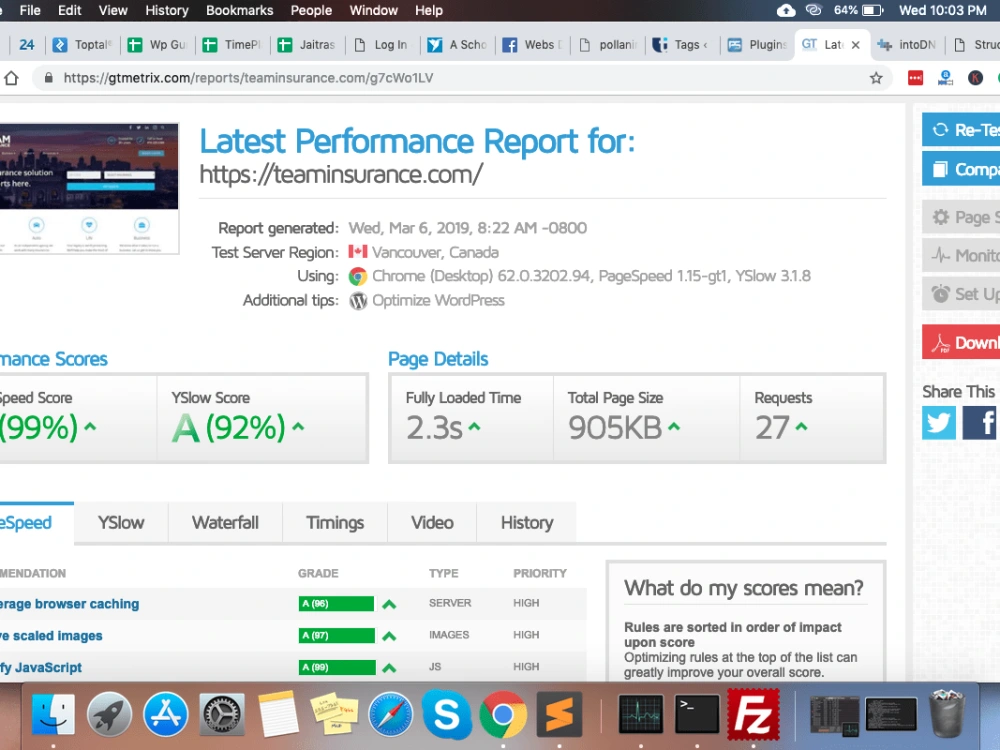The height and width of the screenshot is (750, 1000).
Task: Open the File menu
Action: tap(30, 10)
